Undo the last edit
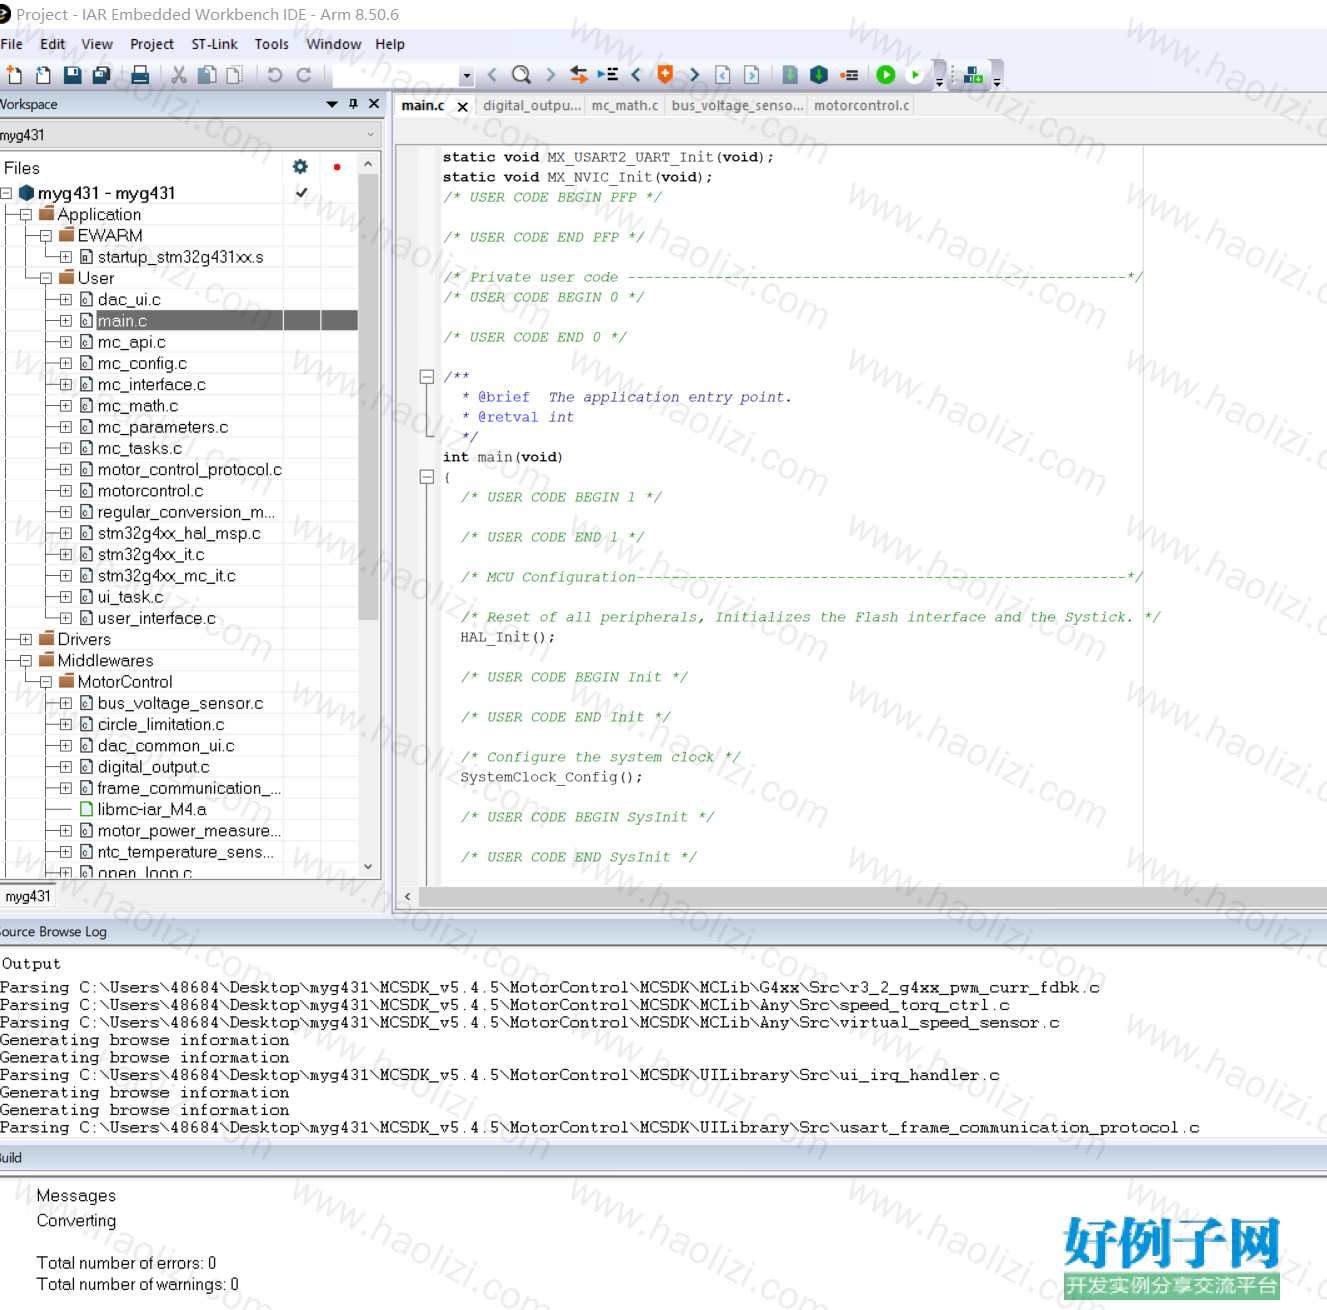This screenshot has width=1327, height=1310. pyautogui.click(x=274, y=75)
